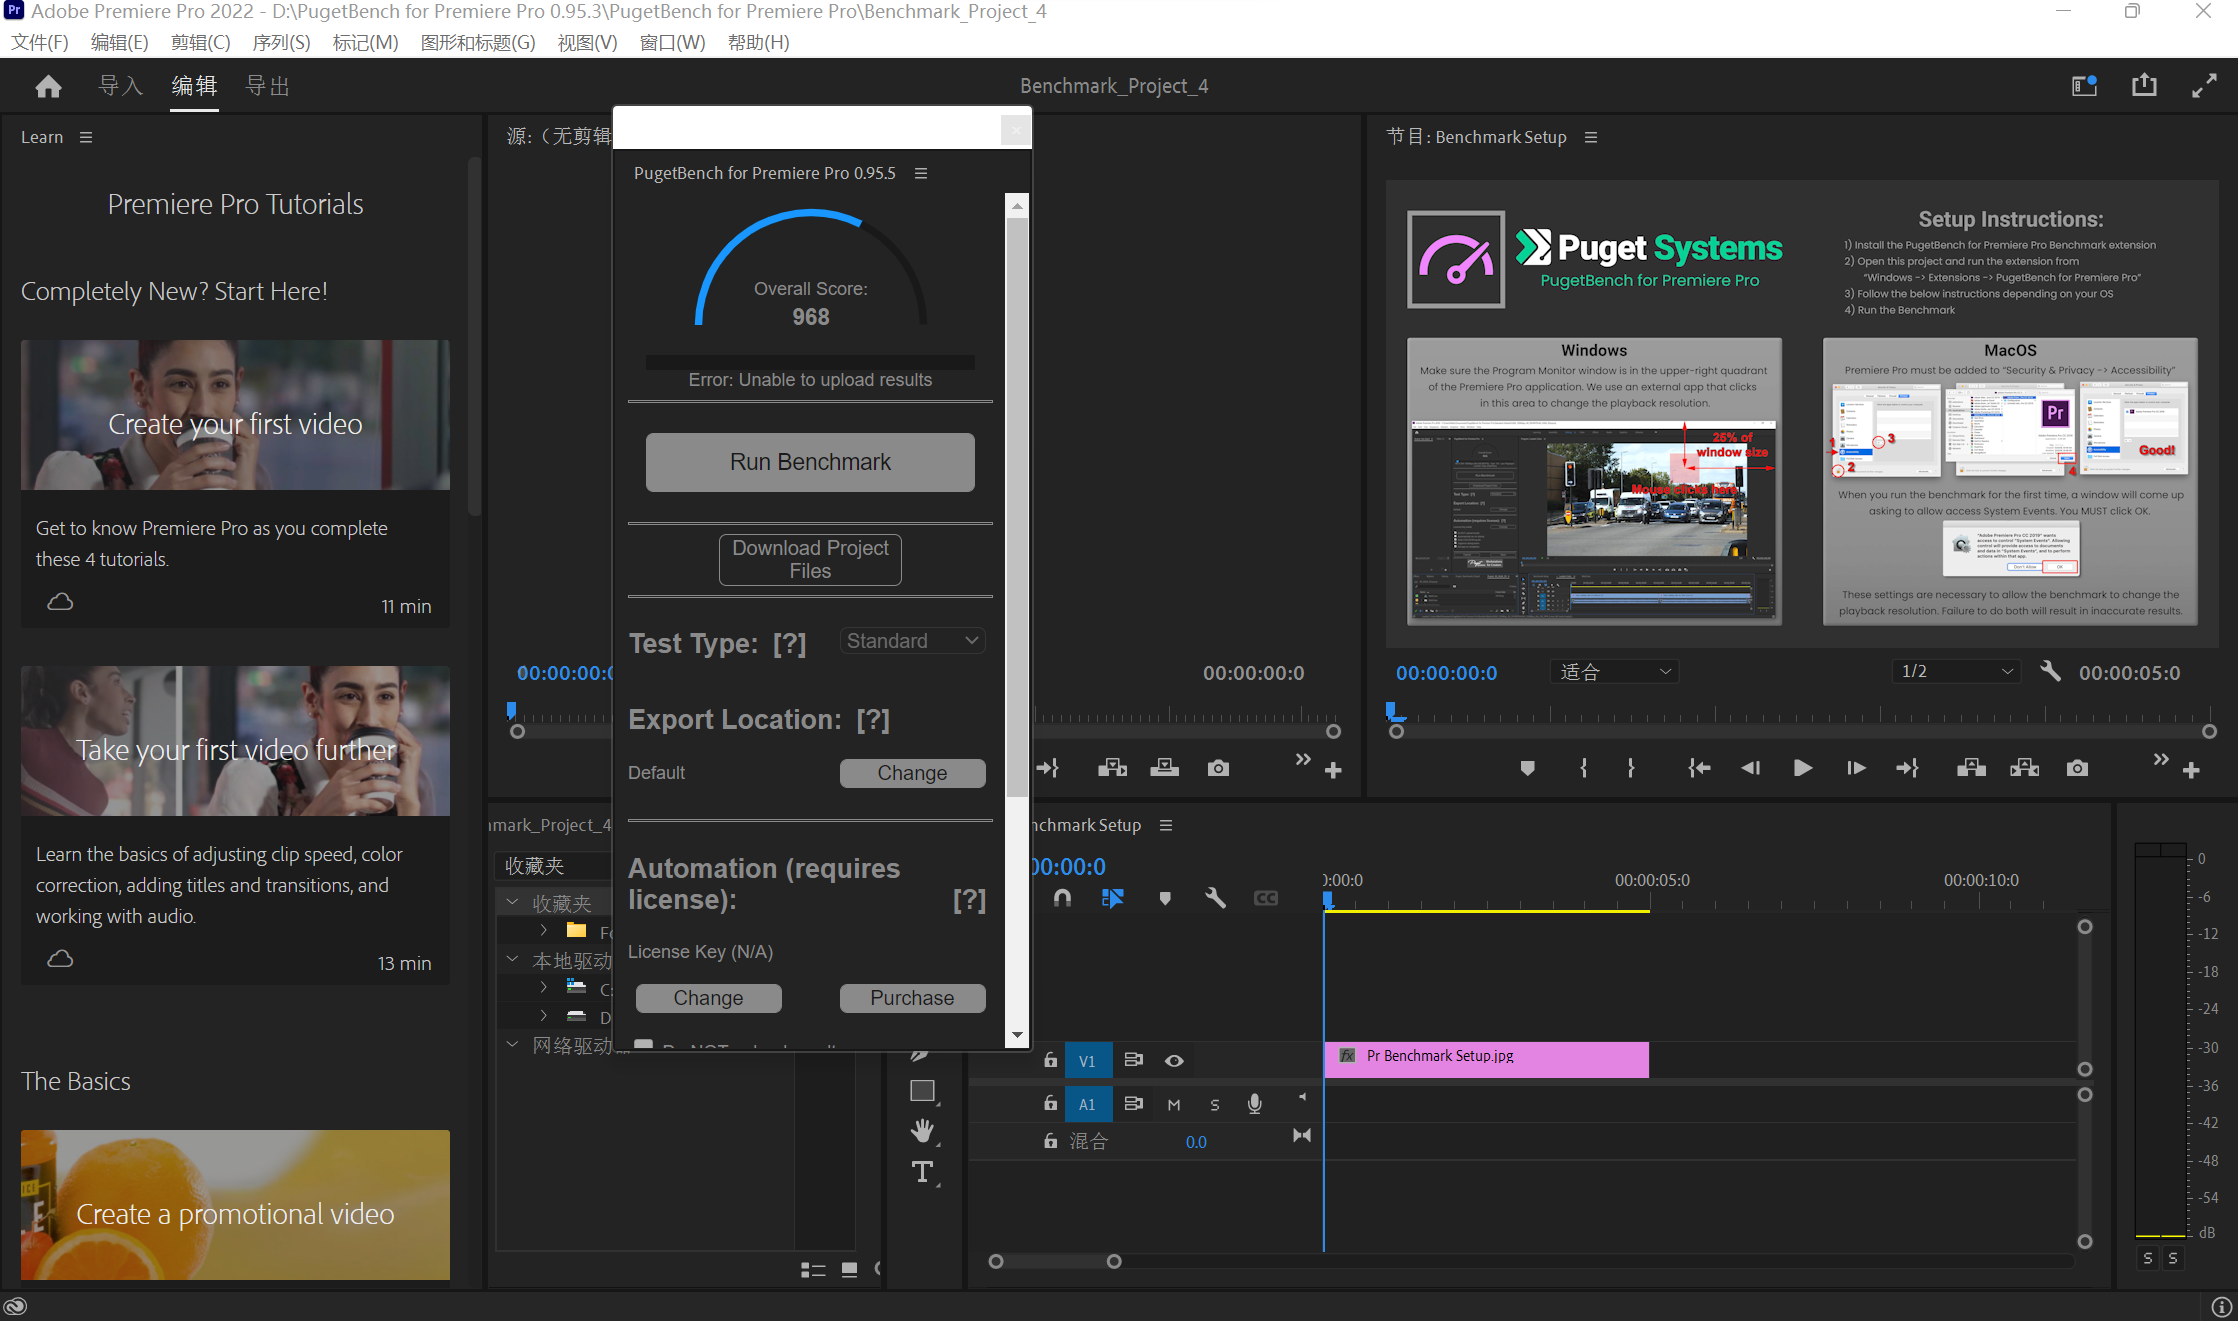Open the 序列(S) menu
Viewport: 2238px width, 1321px height.
coord(282,42)
